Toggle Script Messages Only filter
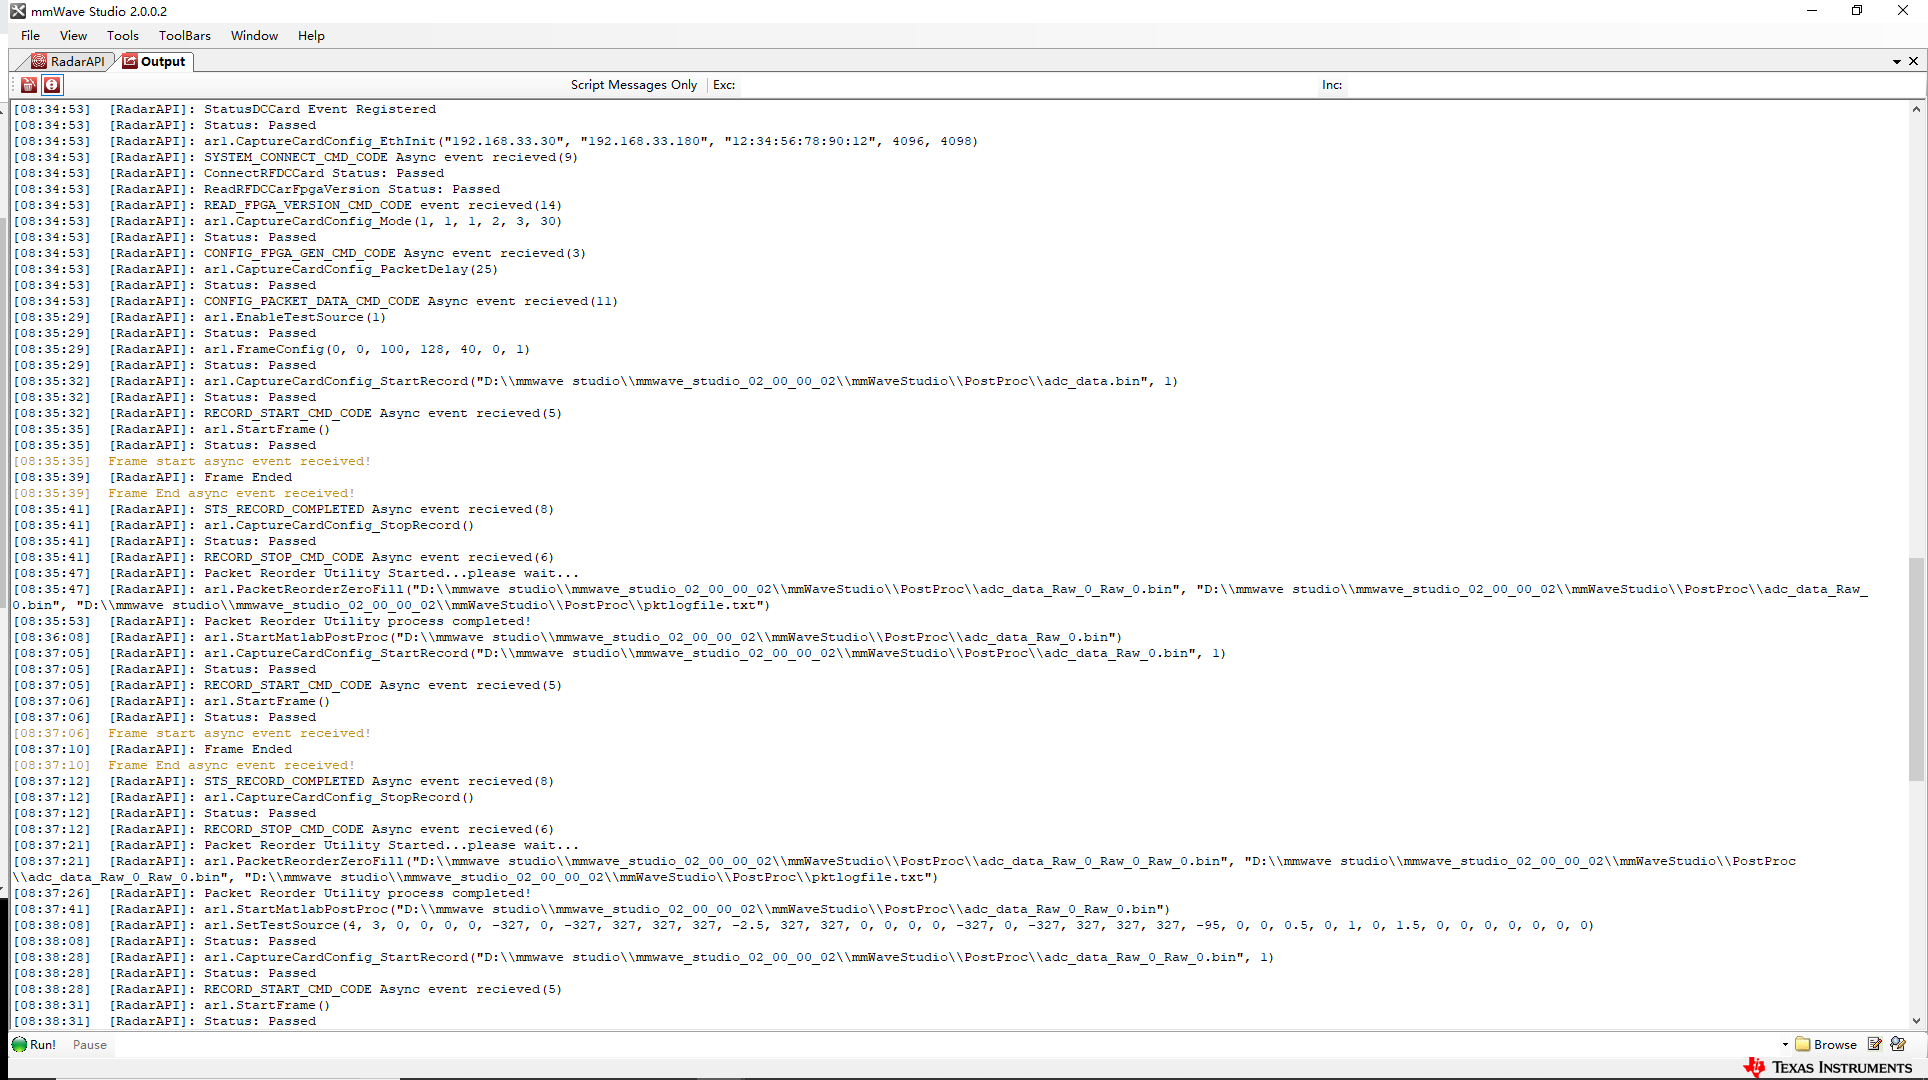The width and height of the screenshot is (1928, 1080). click(x=634, y=85)
